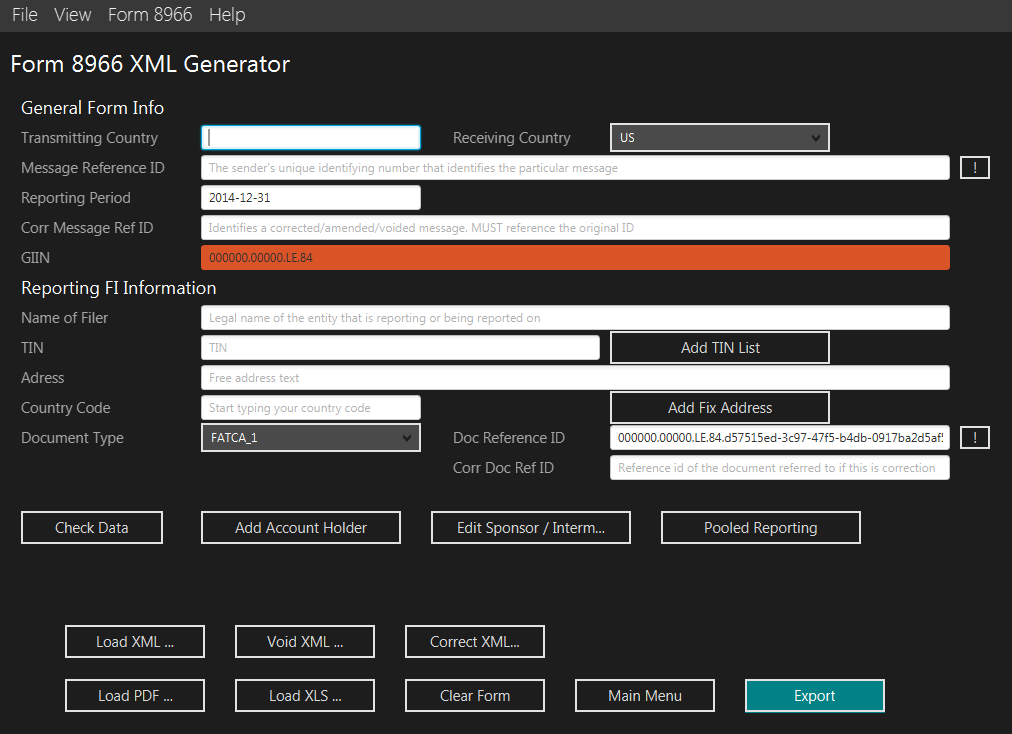Click the free address text field
The image size is (1012, 734).
pos(575,378)
